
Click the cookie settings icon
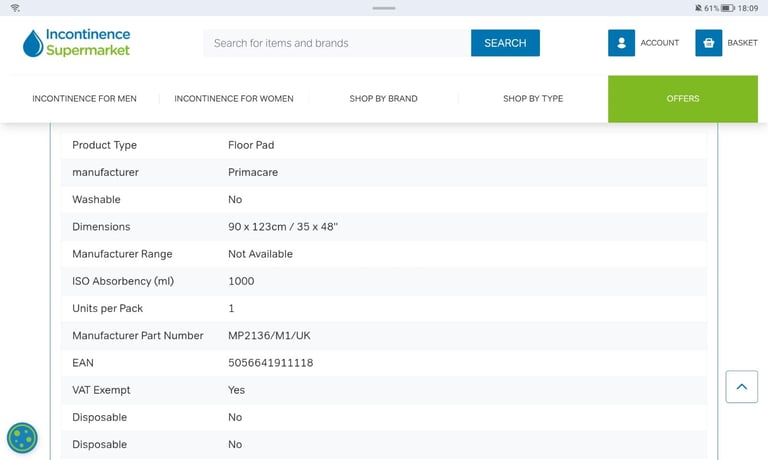pos(22,437)
